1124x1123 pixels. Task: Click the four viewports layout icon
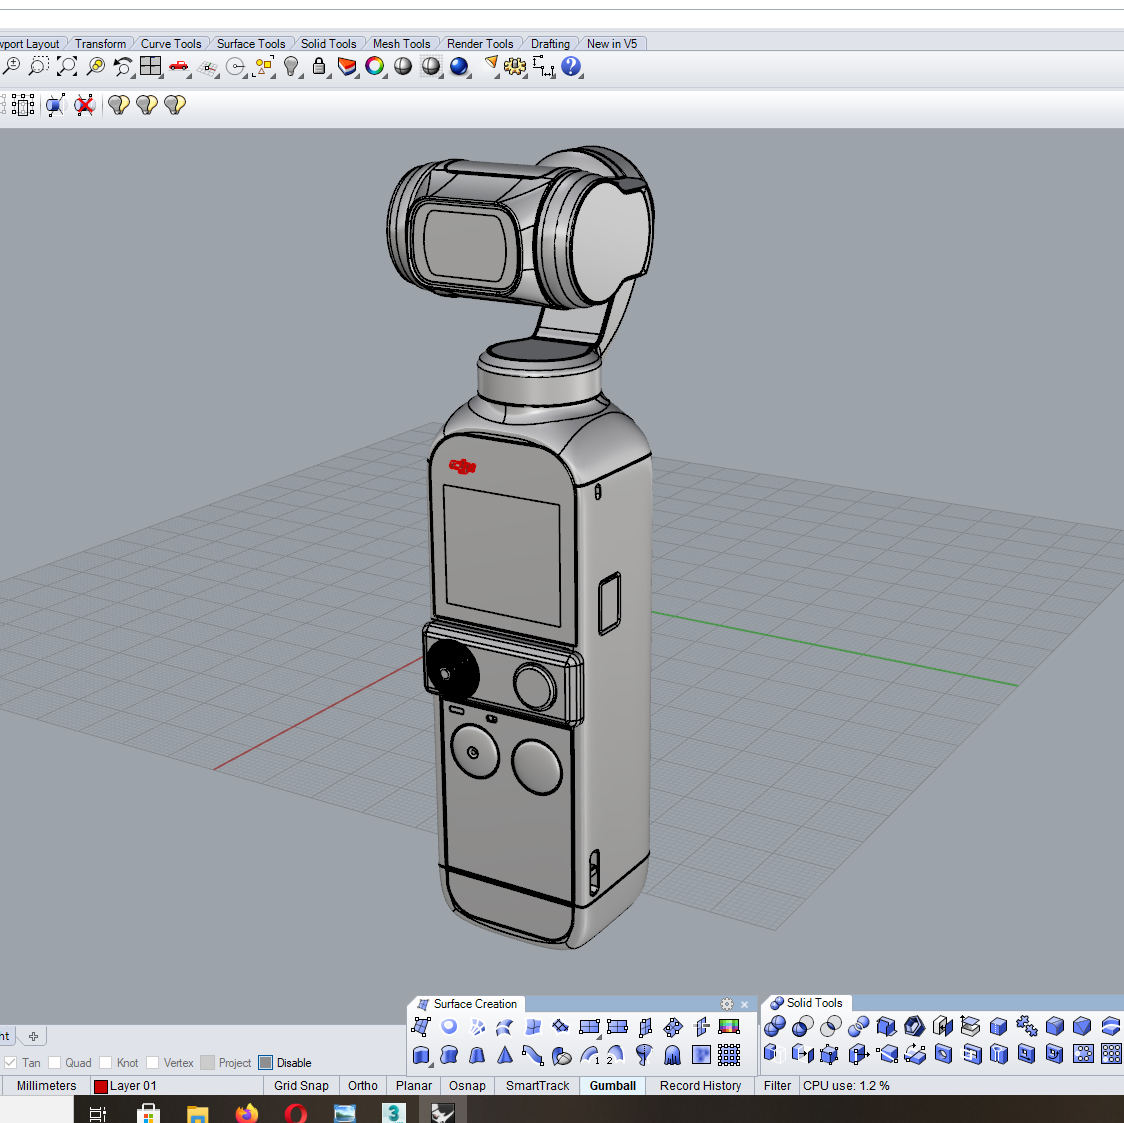click(x=151, y=66)
